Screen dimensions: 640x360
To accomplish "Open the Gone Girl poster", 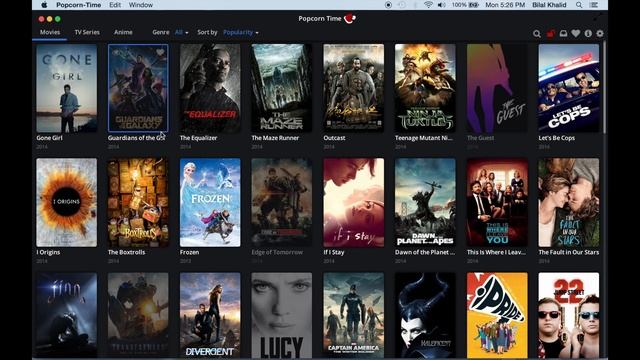I will click(67, 88).
